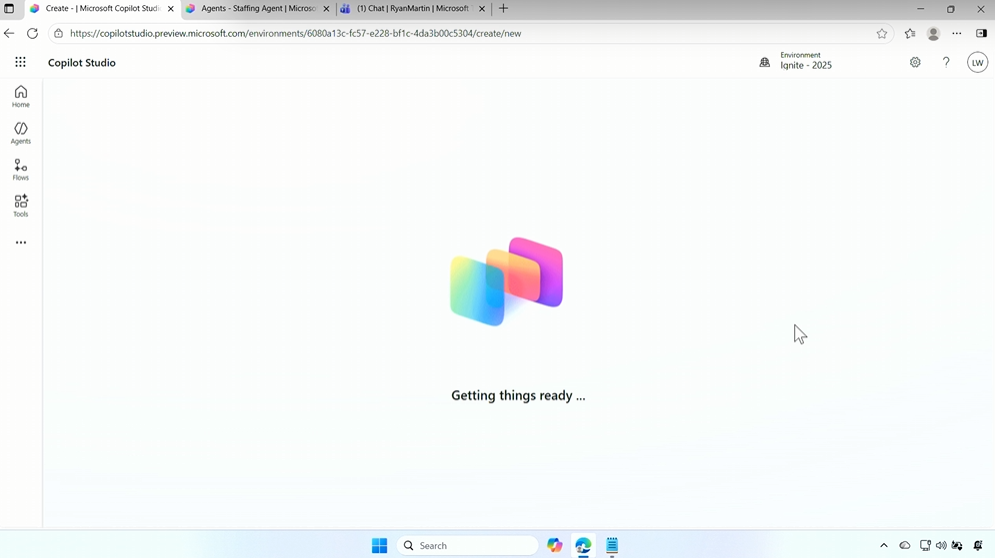The image size is (995, 558).
Task: Open the Environment Ignite - 2025 picker
Action: 796,61
